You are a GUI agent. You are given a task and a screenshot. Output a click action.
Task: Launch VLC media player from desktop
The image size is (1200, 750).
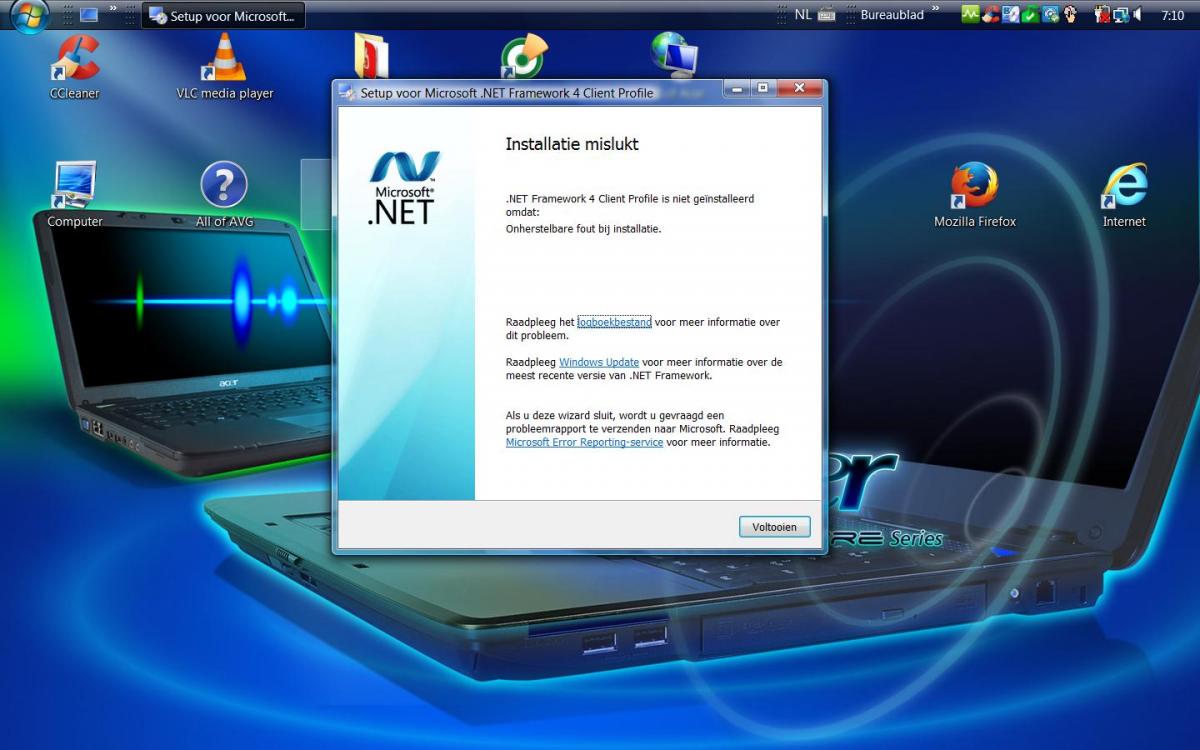[224, 62]
